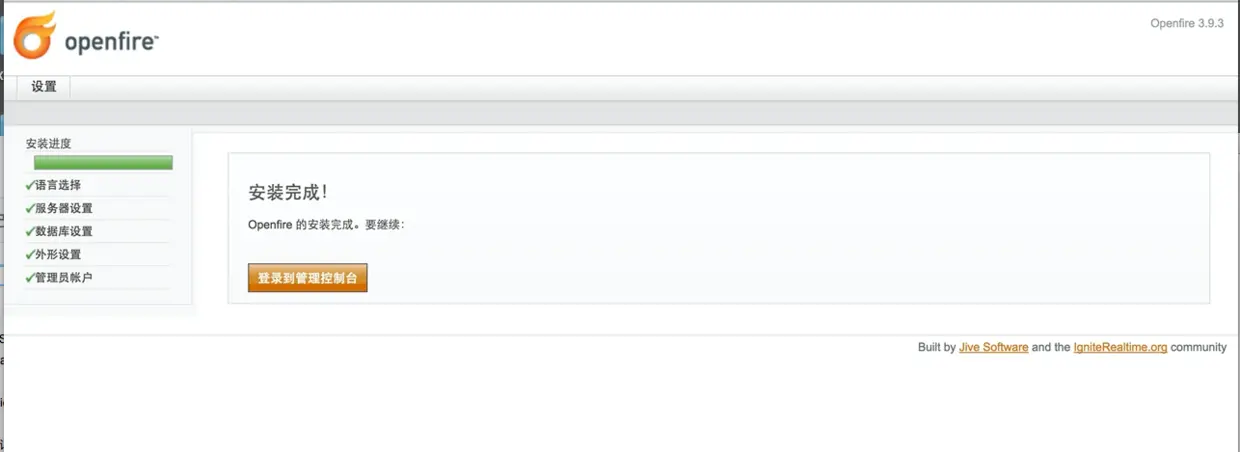Screen dimensions: 1240x452
Task: Open the 管理员帐户 sidebar step
Action: tap(64, 277)
